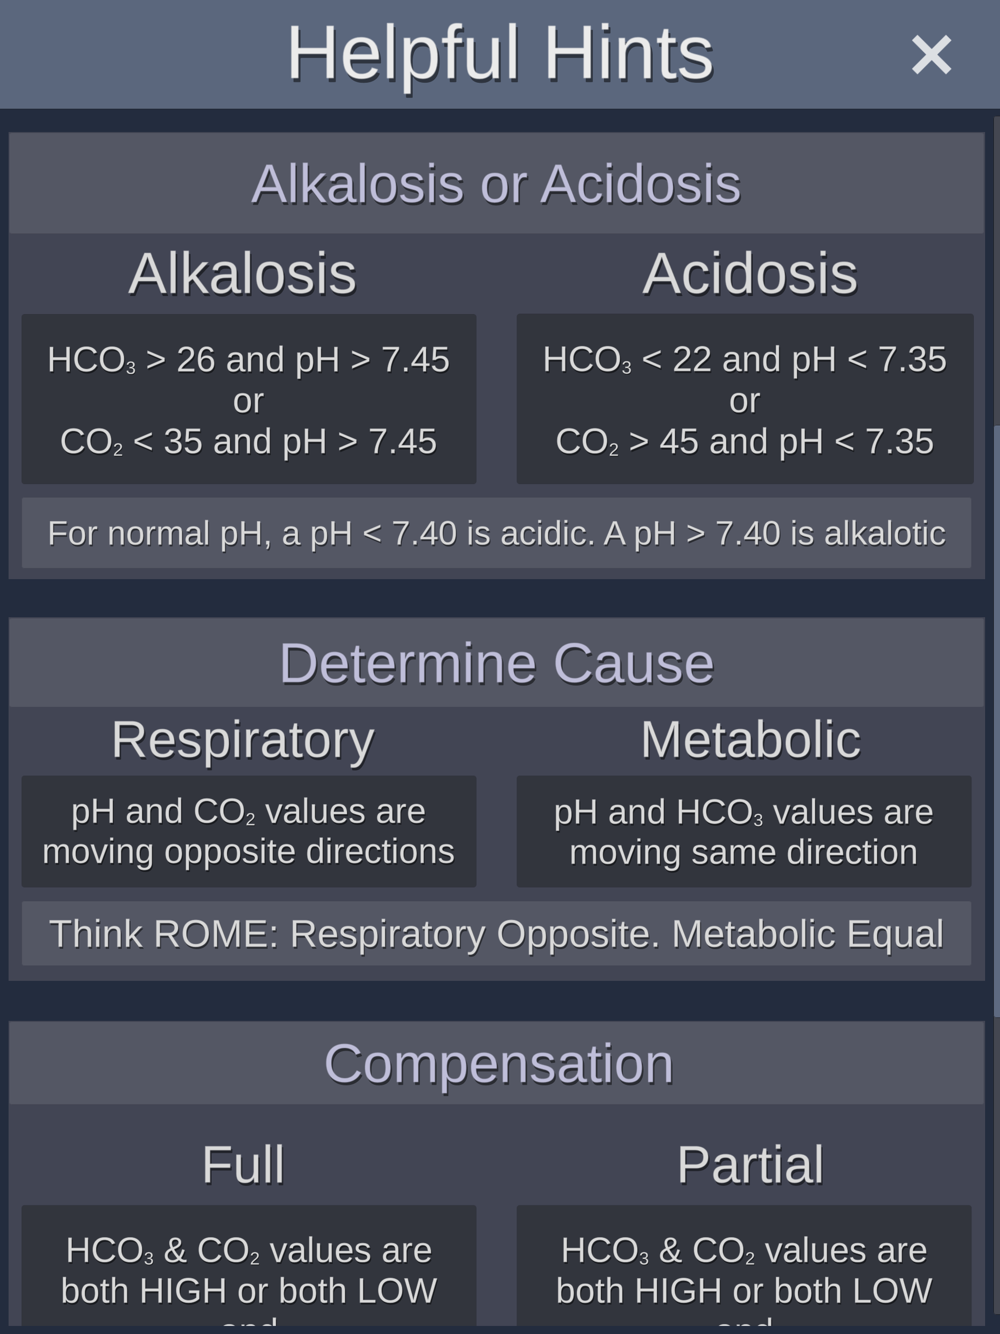Select the Alkalosis or Acidosis section header

pyautogui.click(x=496, y=184)
